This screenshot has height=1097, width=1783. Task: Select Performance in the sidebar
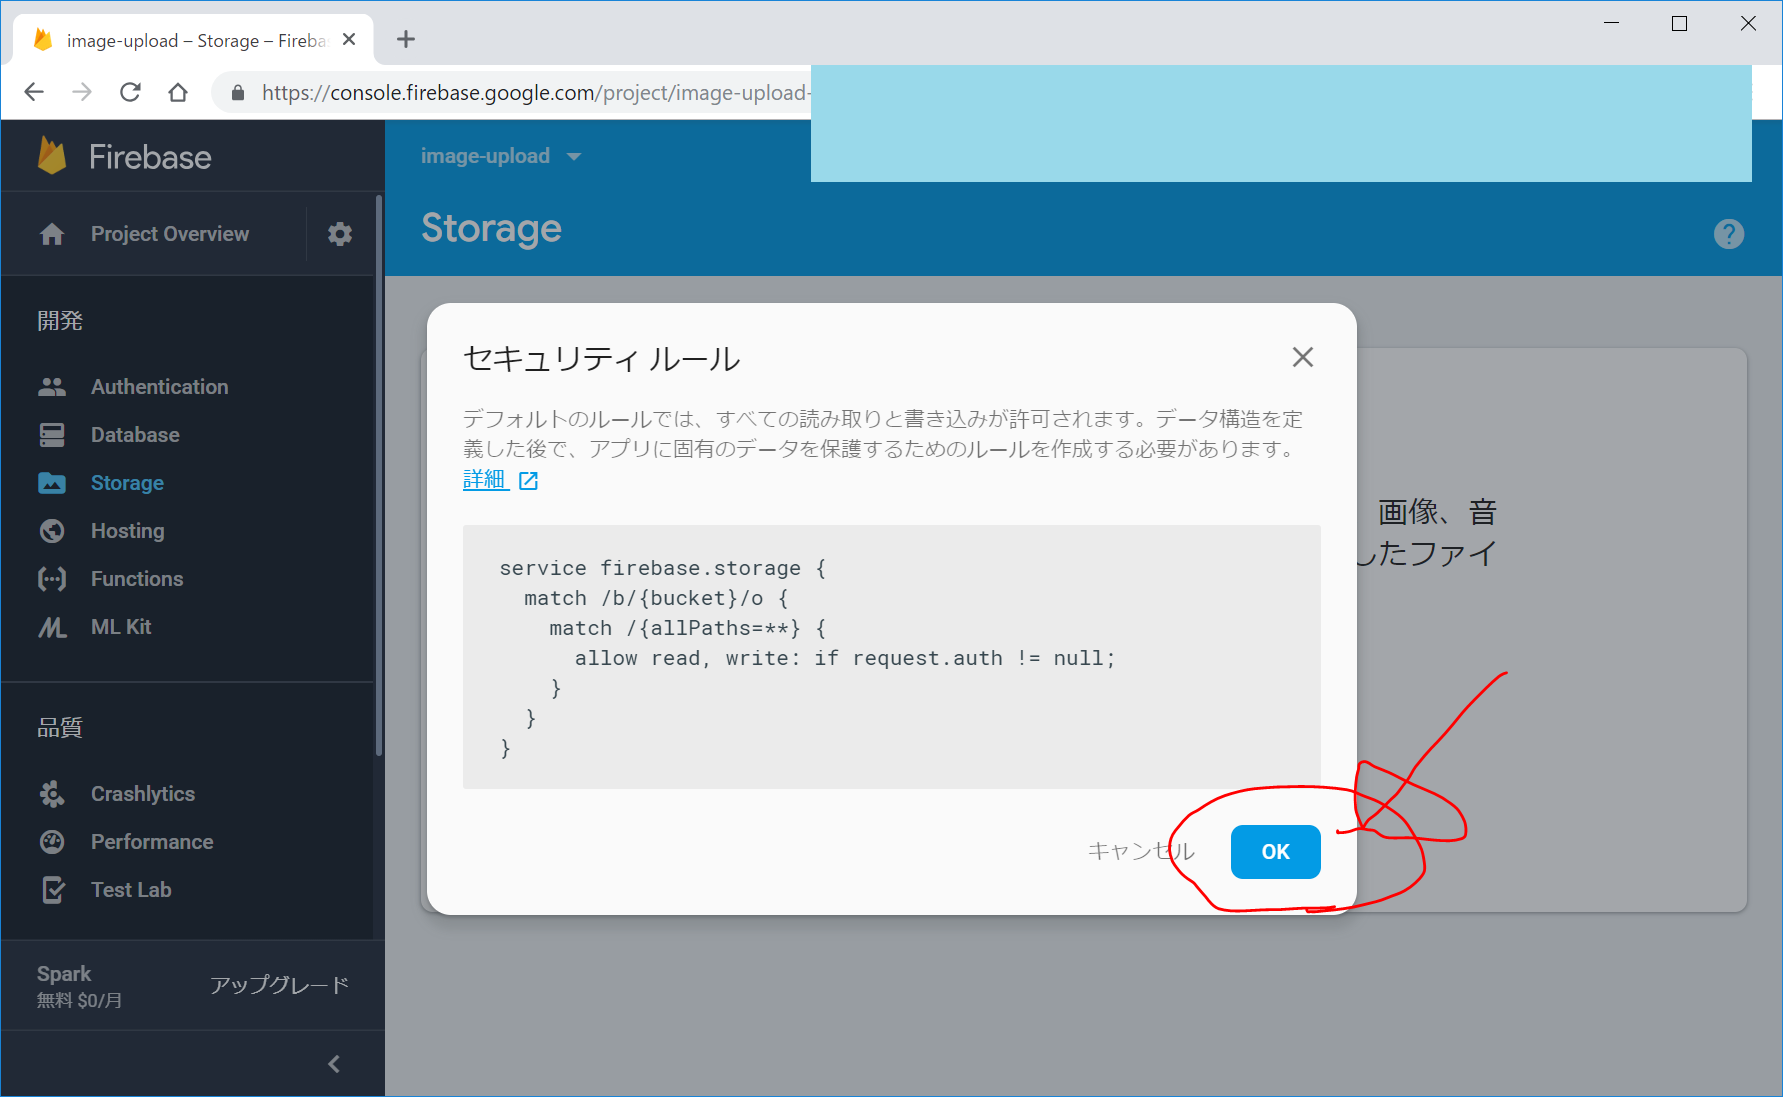pos(152,842)
